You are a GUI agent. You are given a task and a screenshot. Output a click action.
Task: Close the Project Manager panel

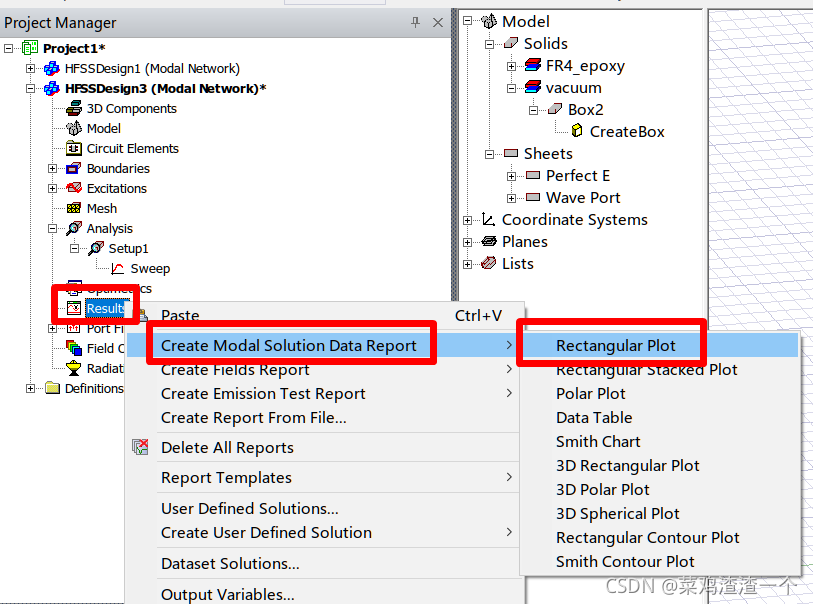[438, 22]
